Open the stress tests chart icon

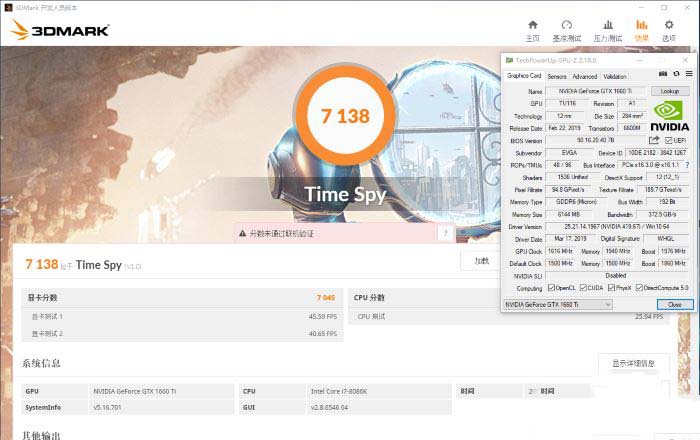coord(608,25)
